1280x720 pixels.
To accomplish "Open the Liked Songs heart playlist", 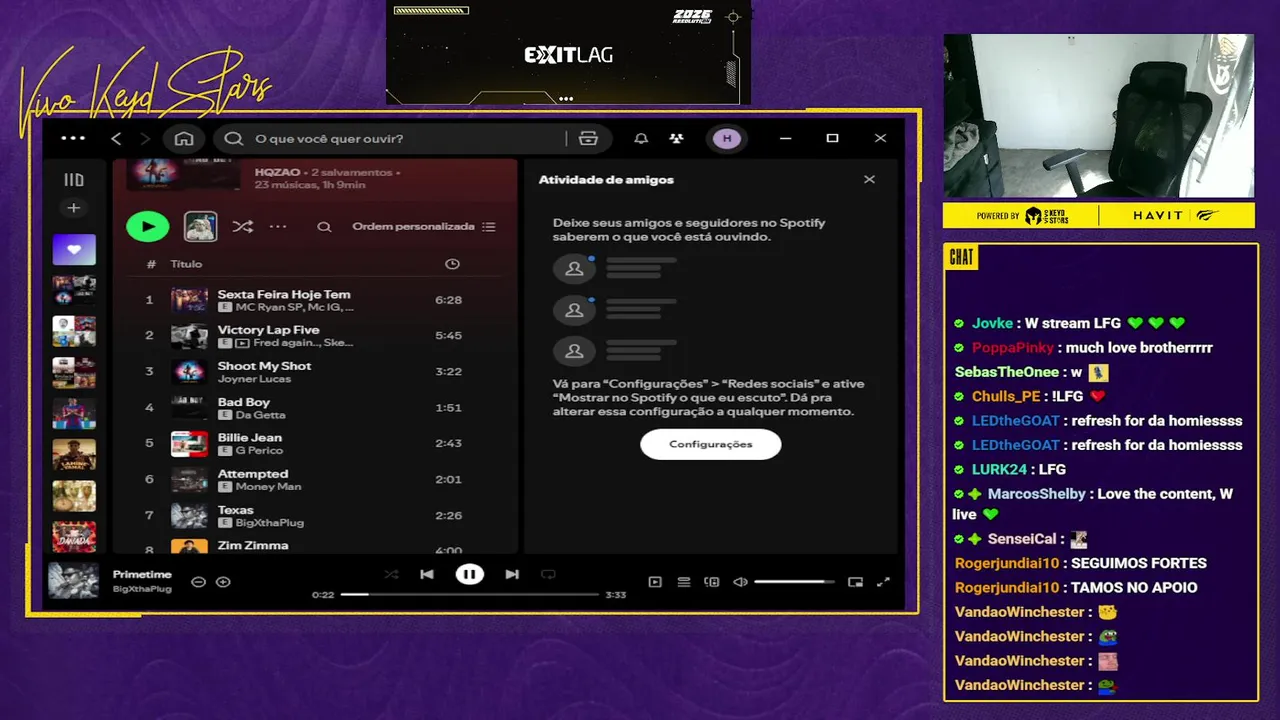I will coord(74,249).
